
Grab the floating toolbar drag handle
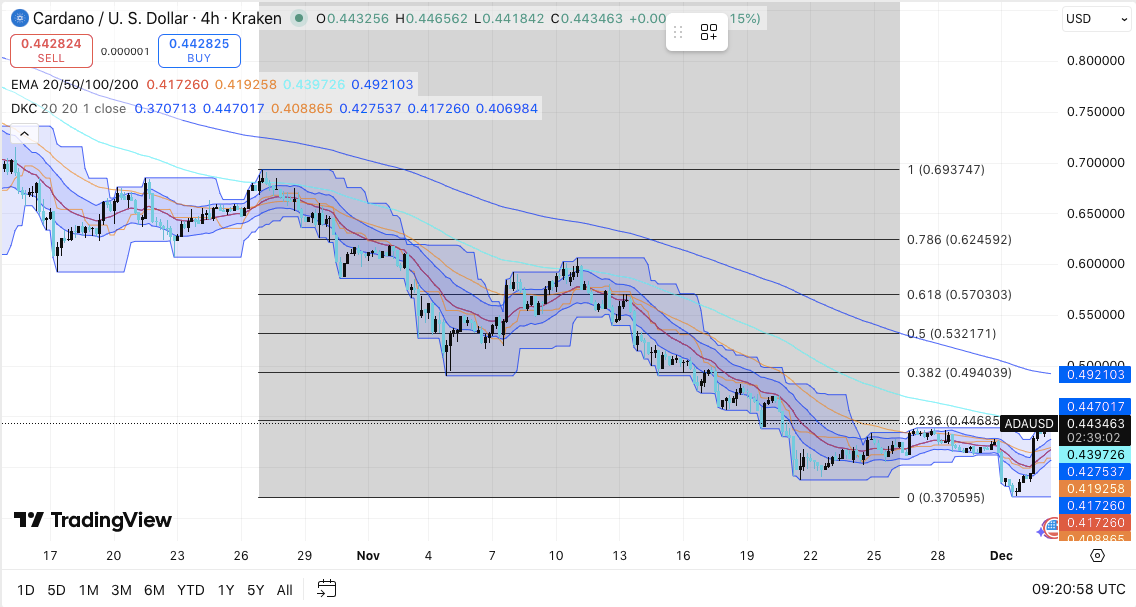pyautogui.click(x=678, y=32)
